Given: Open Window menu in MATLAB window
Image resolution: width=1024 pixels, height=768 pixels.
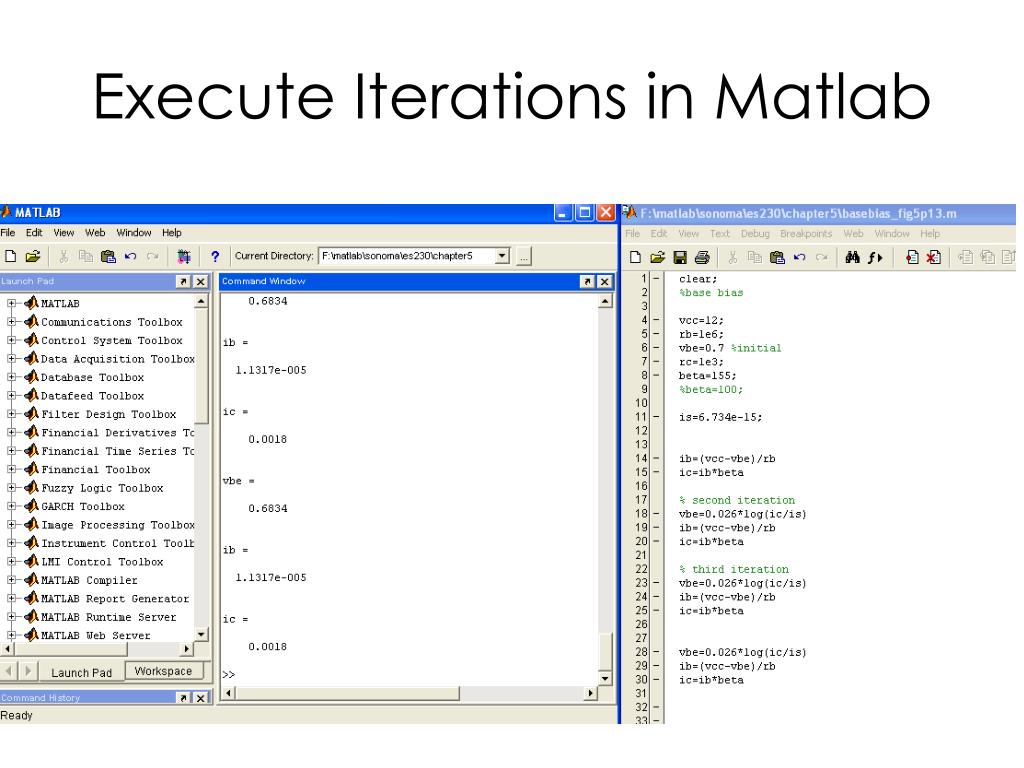Looking at the screenshot, I should [134, 232].
